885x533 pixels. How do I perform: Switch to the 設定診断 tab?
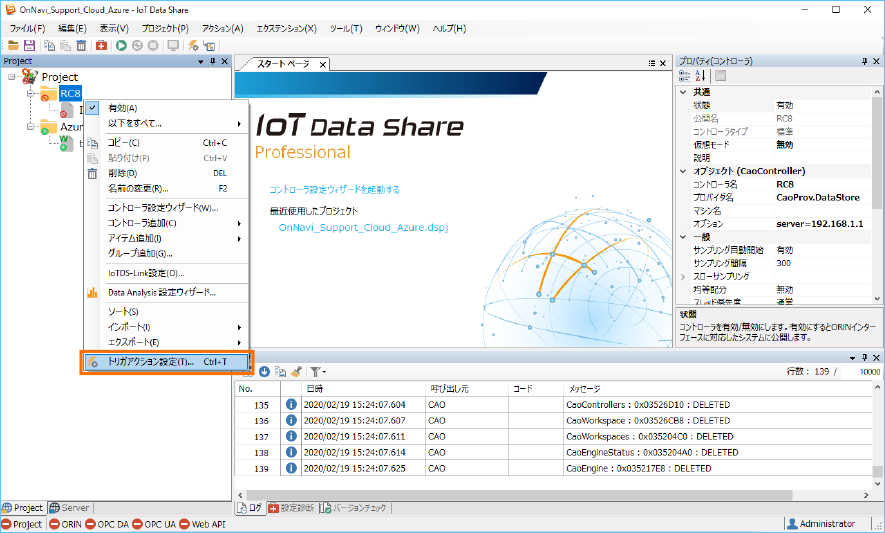coord(292,508)
